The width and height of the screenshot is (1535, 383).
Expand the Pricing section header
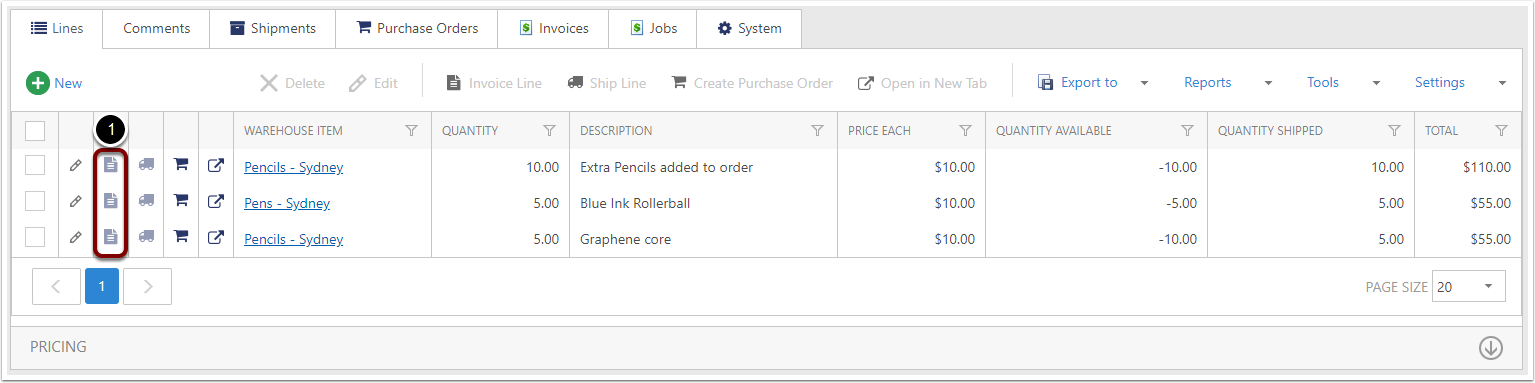tap(767, 347)
